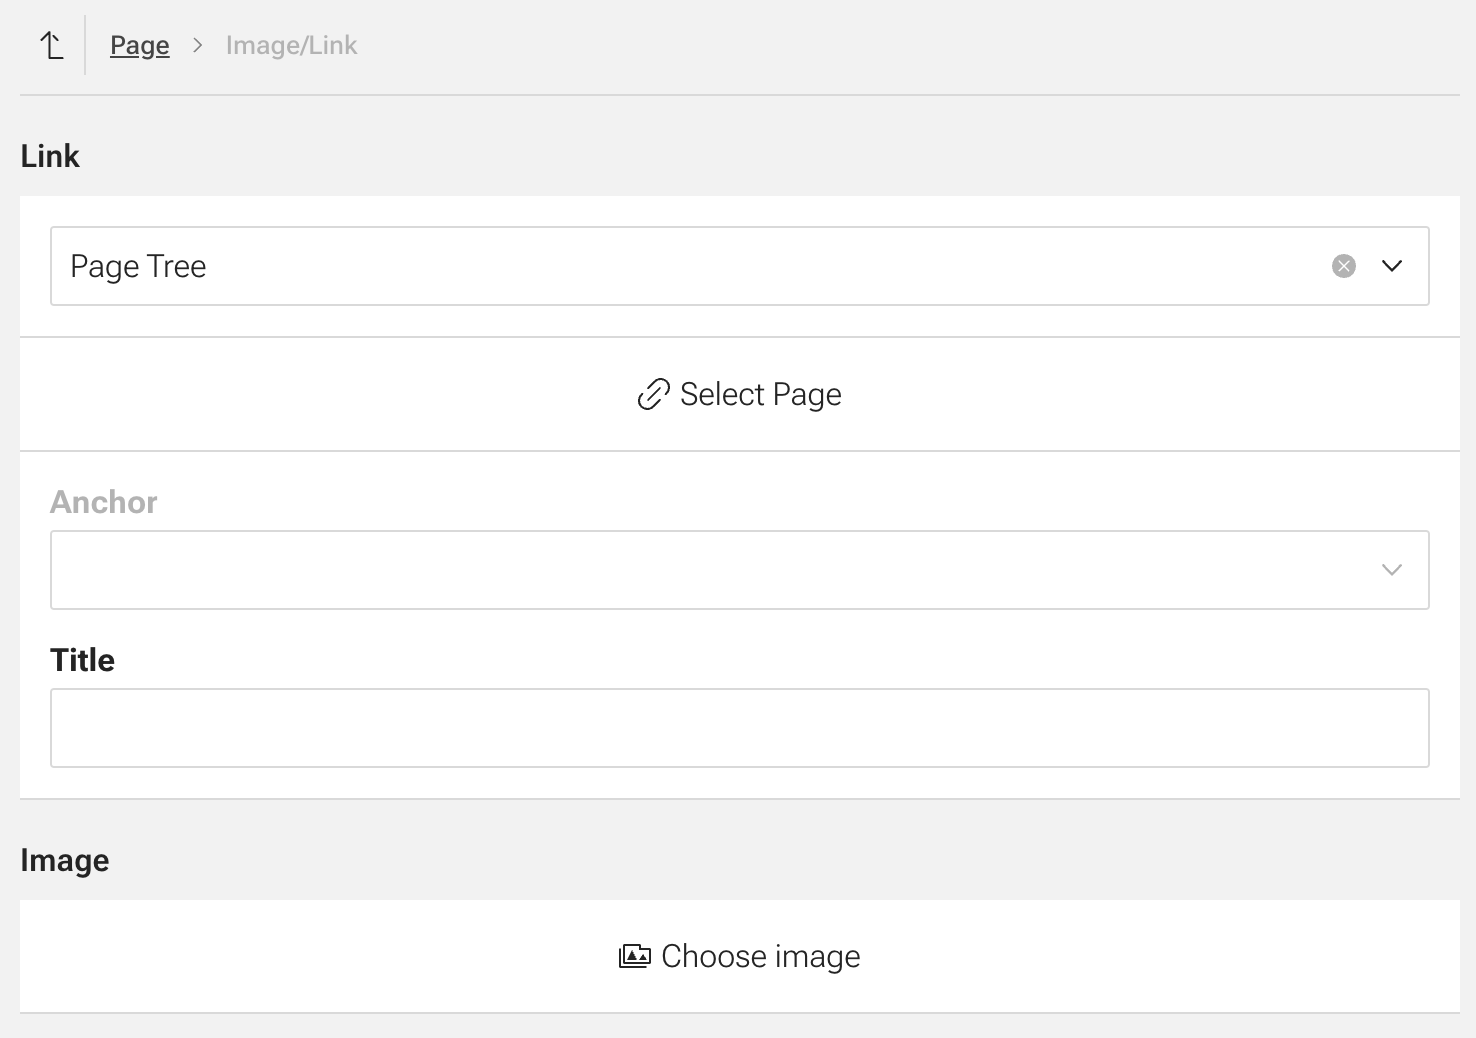Click the breadcrumb separator chevron
This screenshot has height=1038, width=1476.
tap(198, 46)
